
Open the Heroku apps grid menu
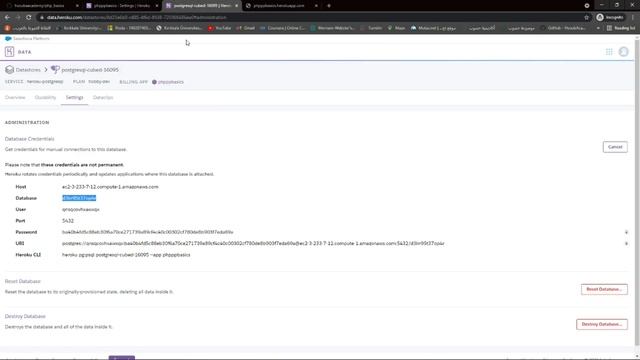[x=609, y=52]
